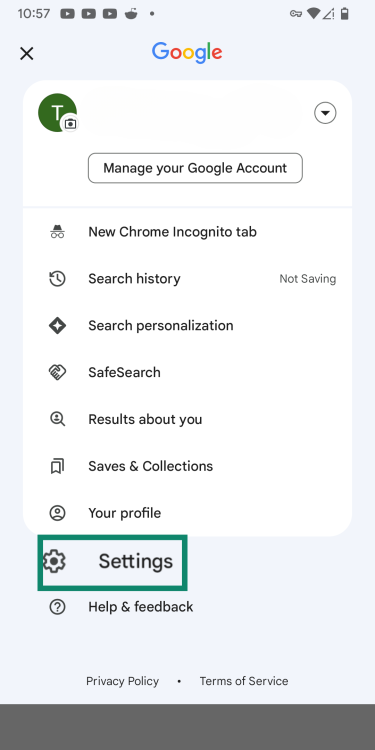Close the Google account menu

point(27,53)
